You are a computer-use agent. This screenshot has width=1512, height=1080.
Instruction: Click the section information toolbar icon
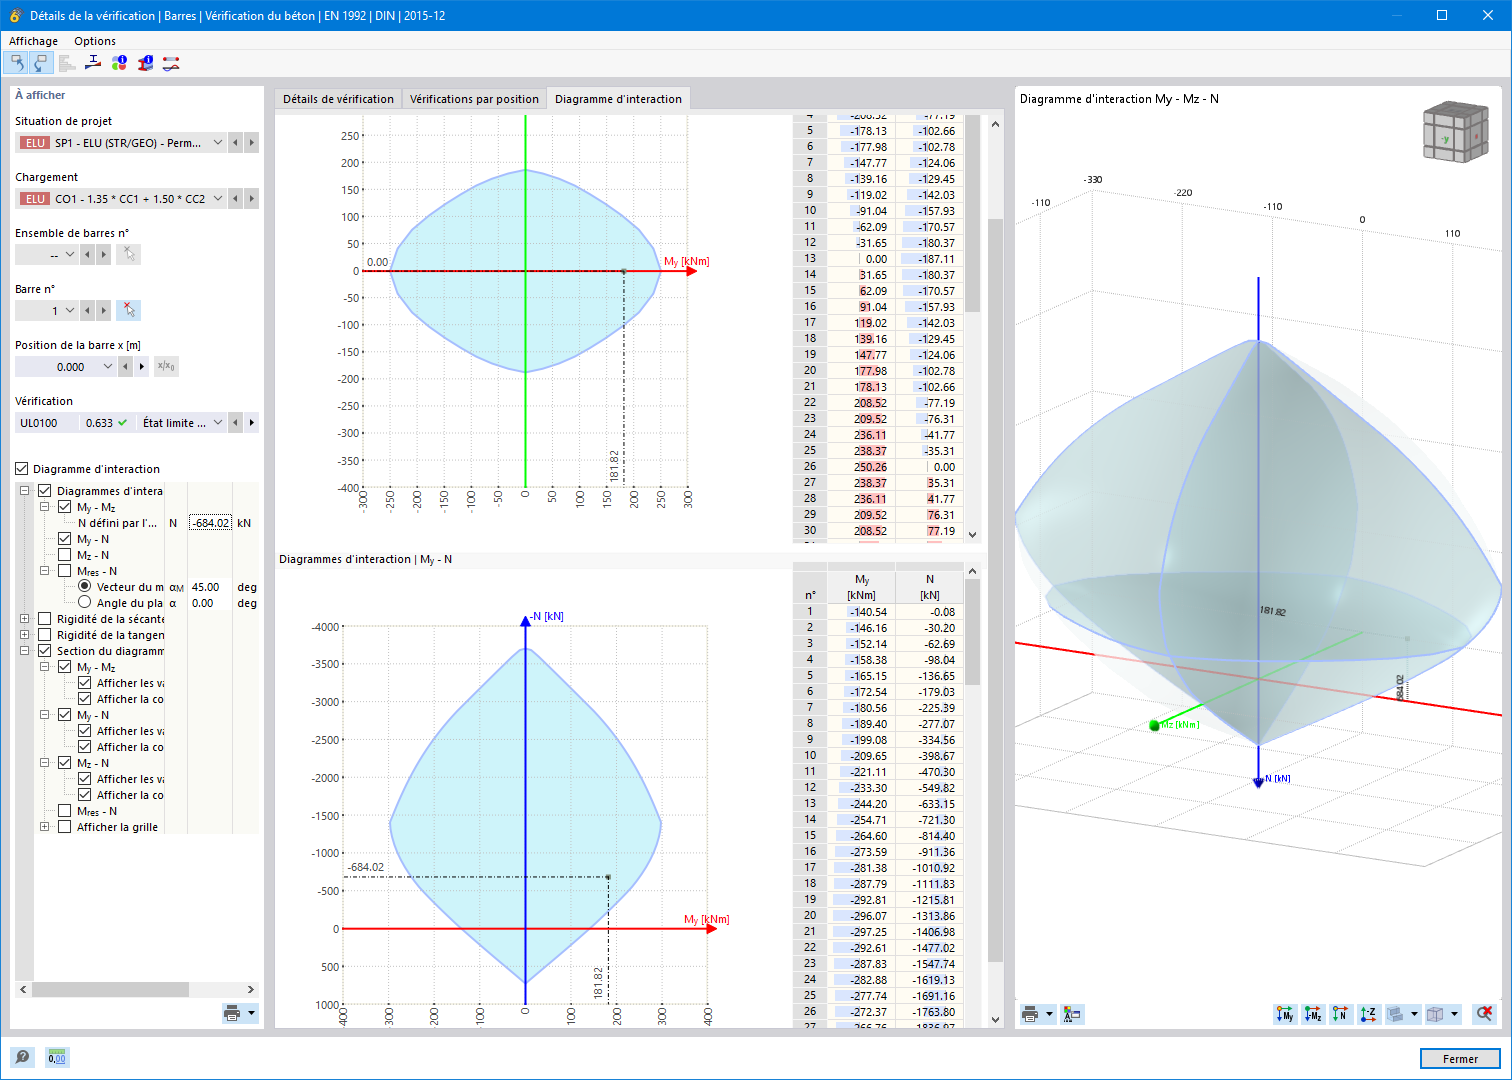[145, 63]
